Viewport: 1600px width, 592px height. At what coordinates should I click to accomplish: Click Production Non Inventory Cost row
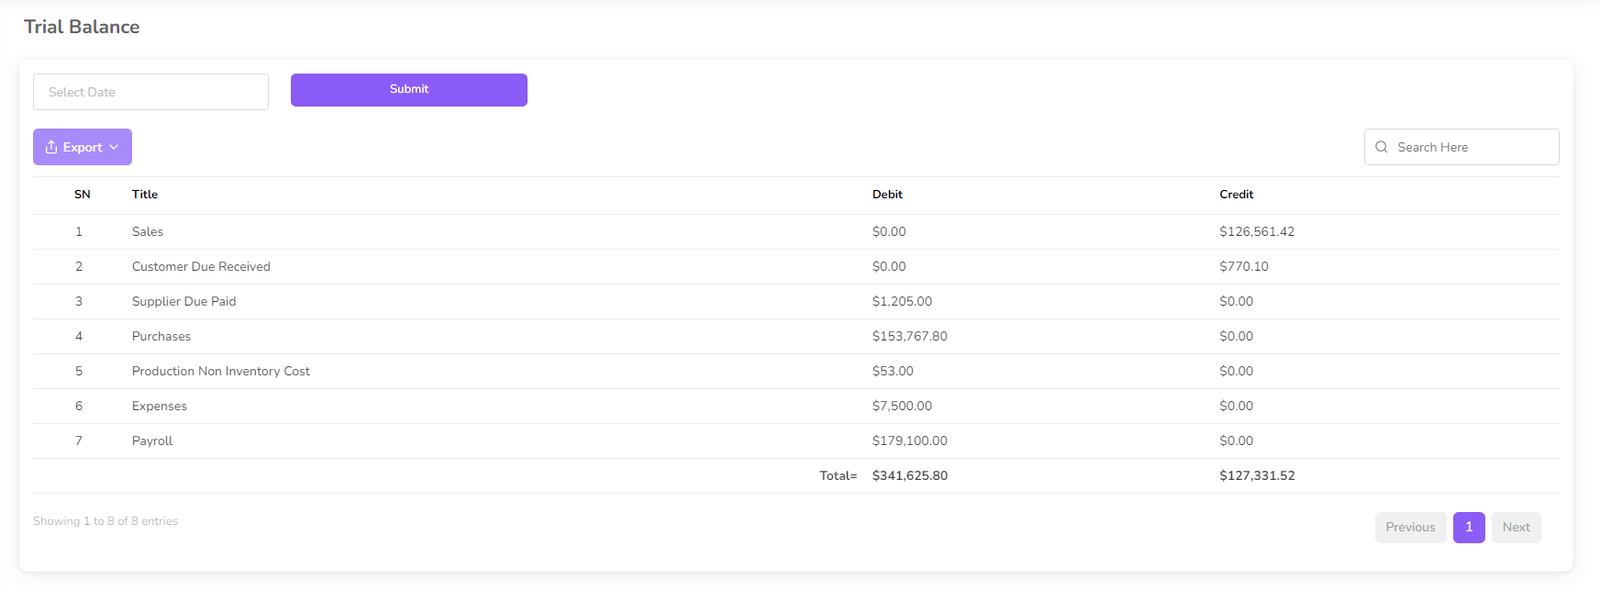click(x=221, y=371)
